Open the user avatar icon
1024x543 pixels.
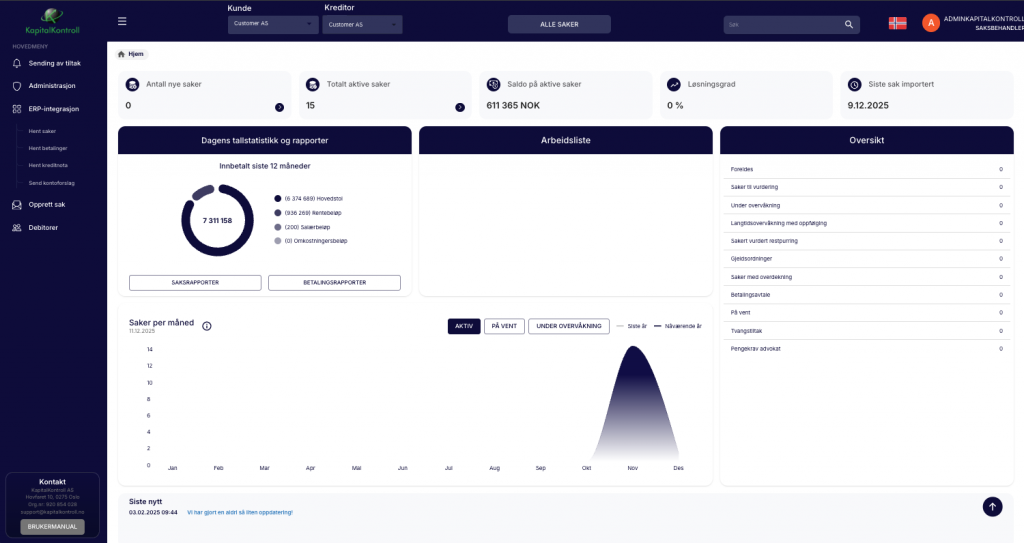[930, 23]
